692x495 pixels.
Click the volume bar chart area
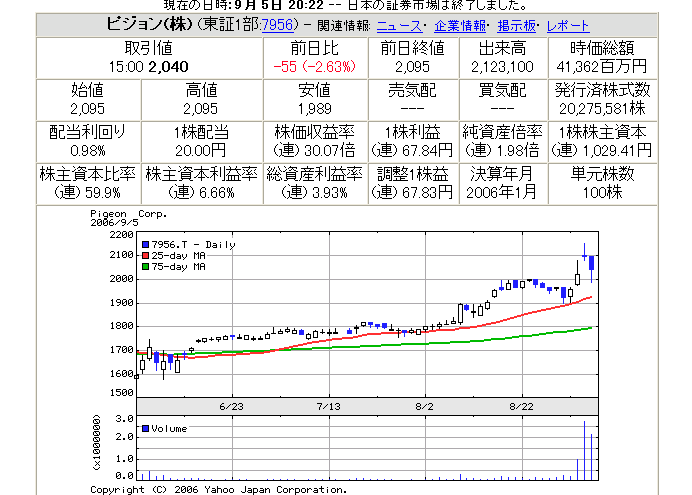pyautogui.click(x=367, y=448)
